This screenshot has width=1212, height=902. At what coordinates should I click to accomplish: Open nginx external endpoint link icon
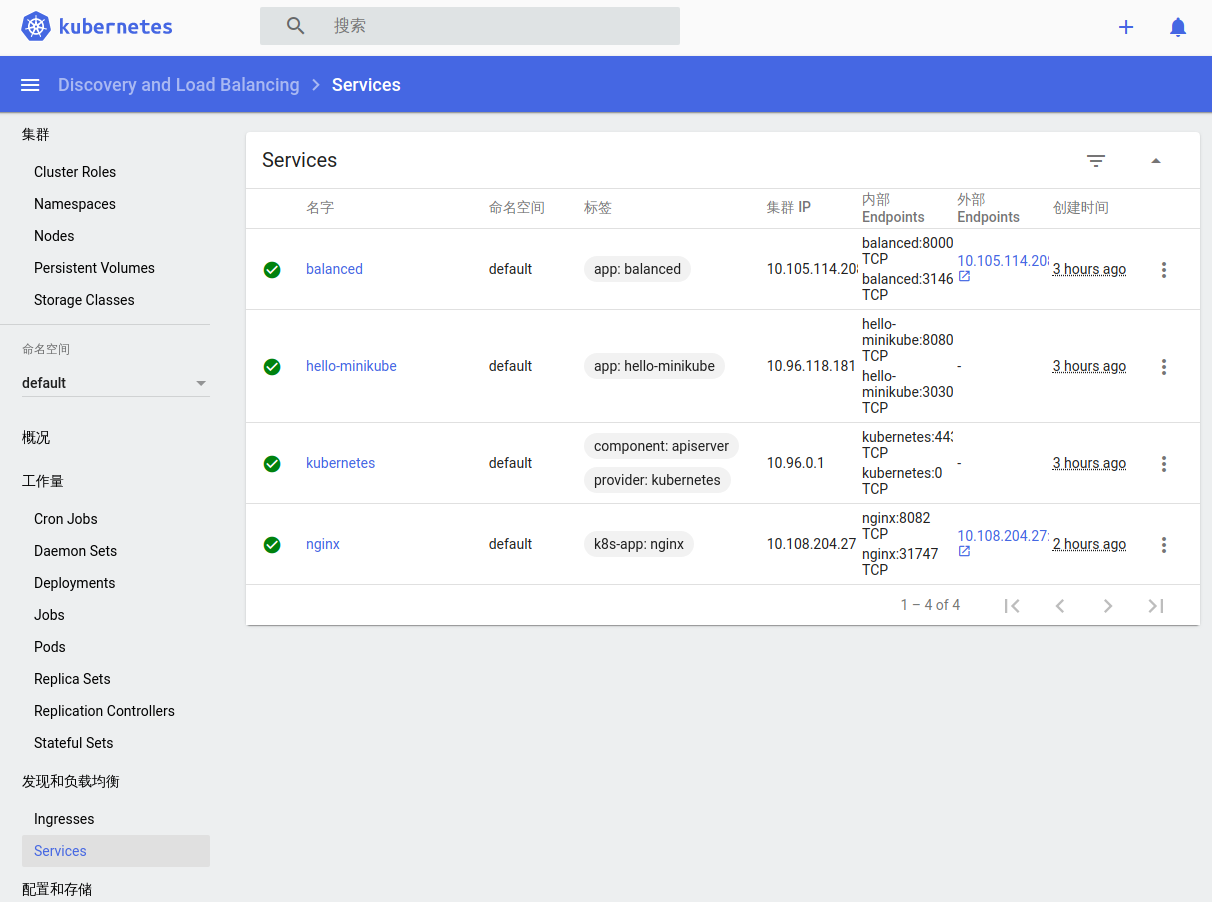tap(964, 552)
